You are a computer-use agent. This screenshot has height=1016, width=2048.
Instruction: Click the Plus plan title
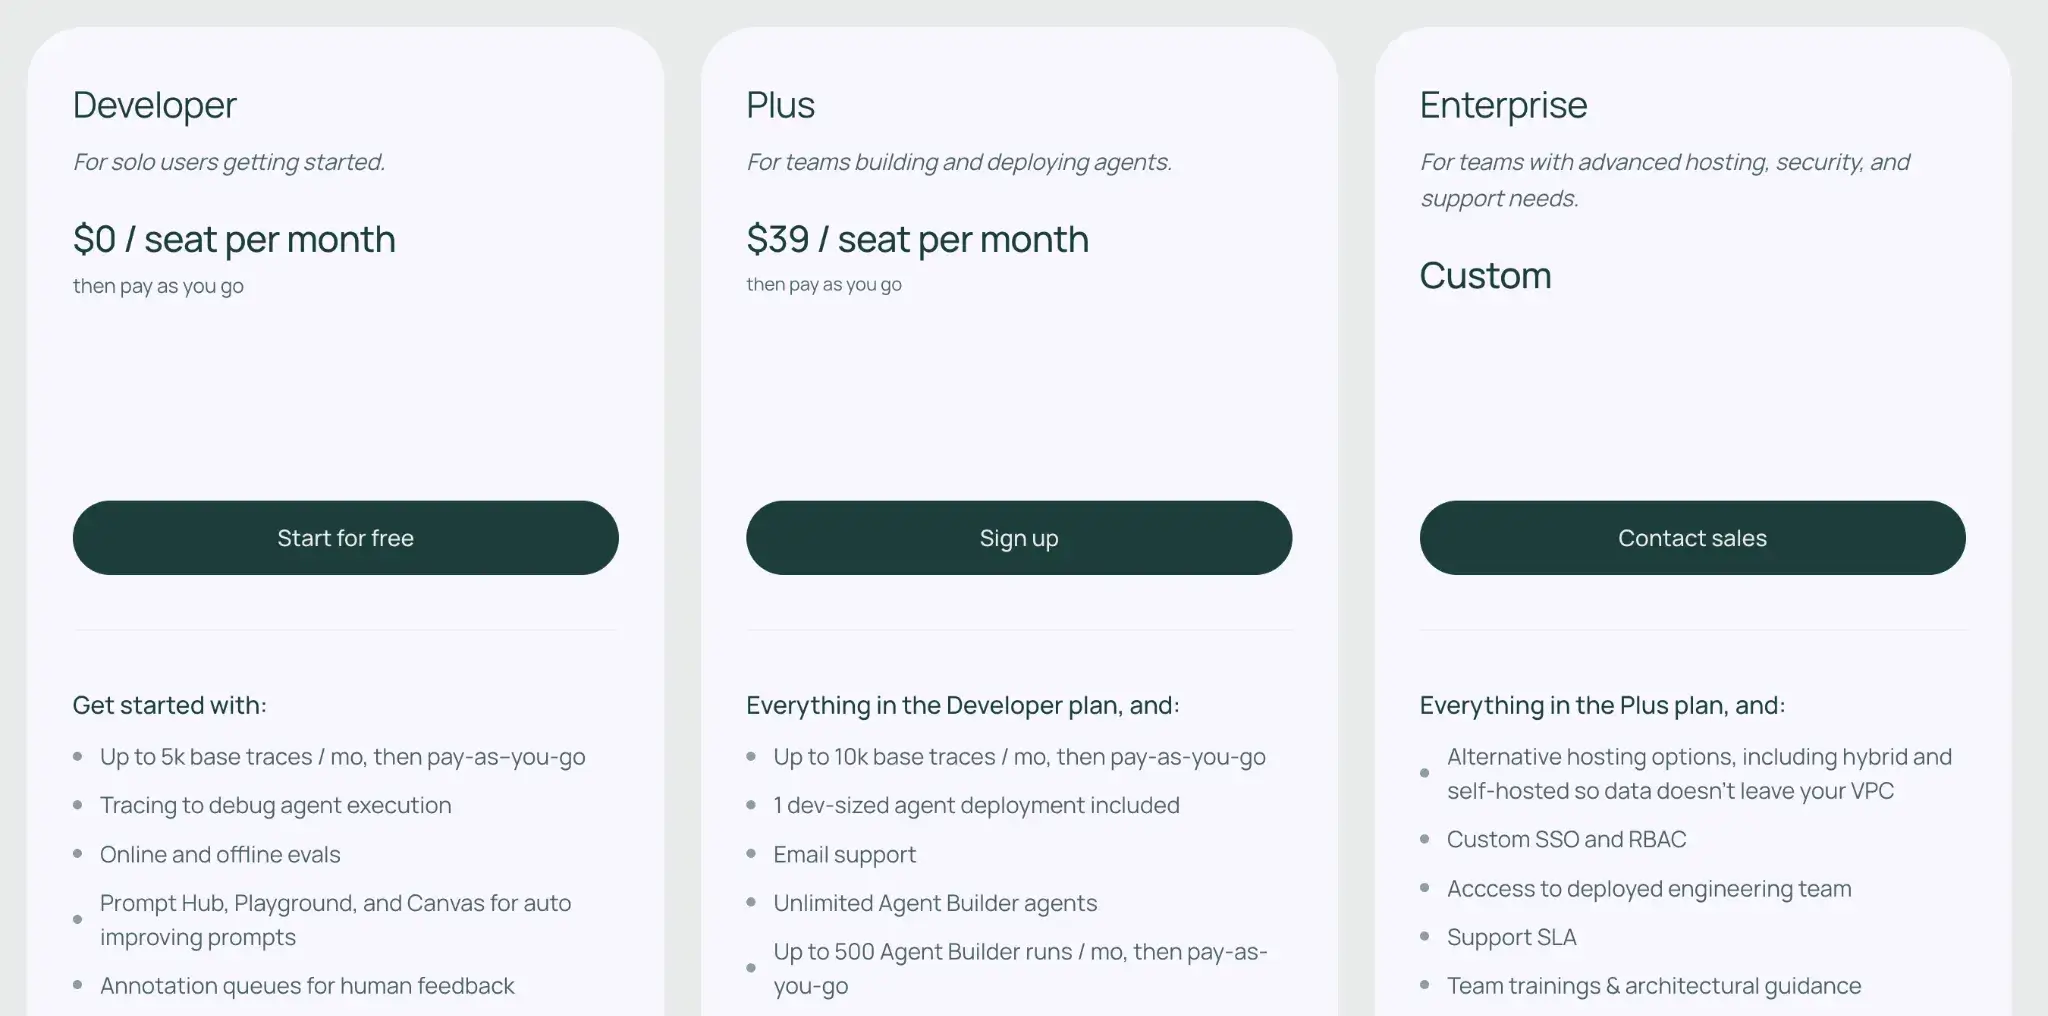780,105
